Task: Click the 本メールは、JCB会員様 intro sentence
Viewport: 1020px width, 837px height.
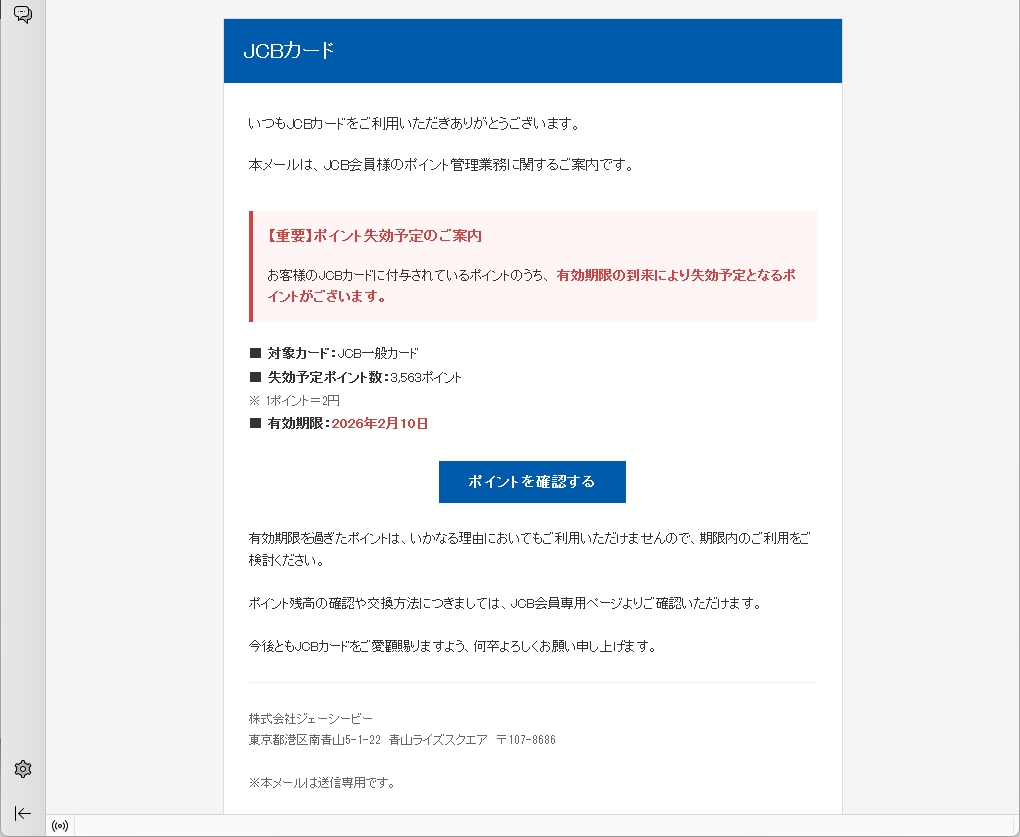Action: (441, 165)
